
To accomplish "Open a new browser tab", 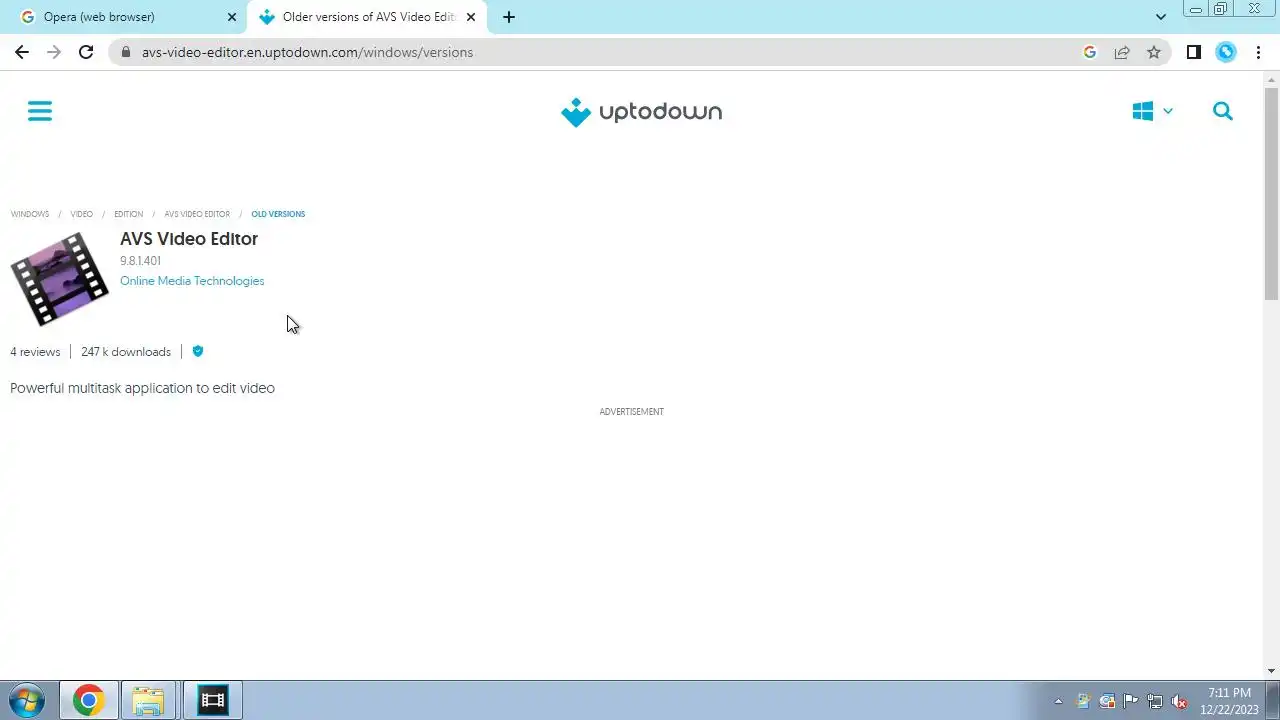I will pyautogui.click(x=508, y=17).
